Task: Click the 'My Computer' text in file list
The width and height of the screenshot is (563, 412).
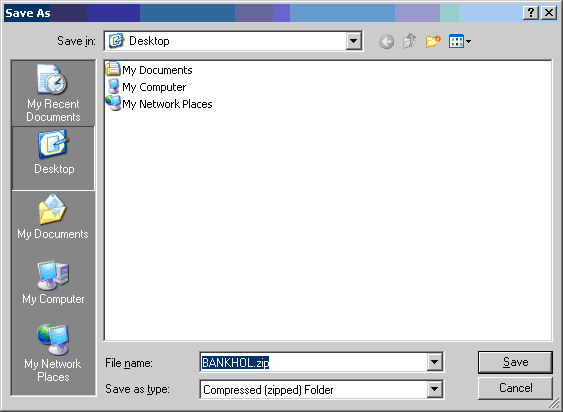Action: pos(154,87)
